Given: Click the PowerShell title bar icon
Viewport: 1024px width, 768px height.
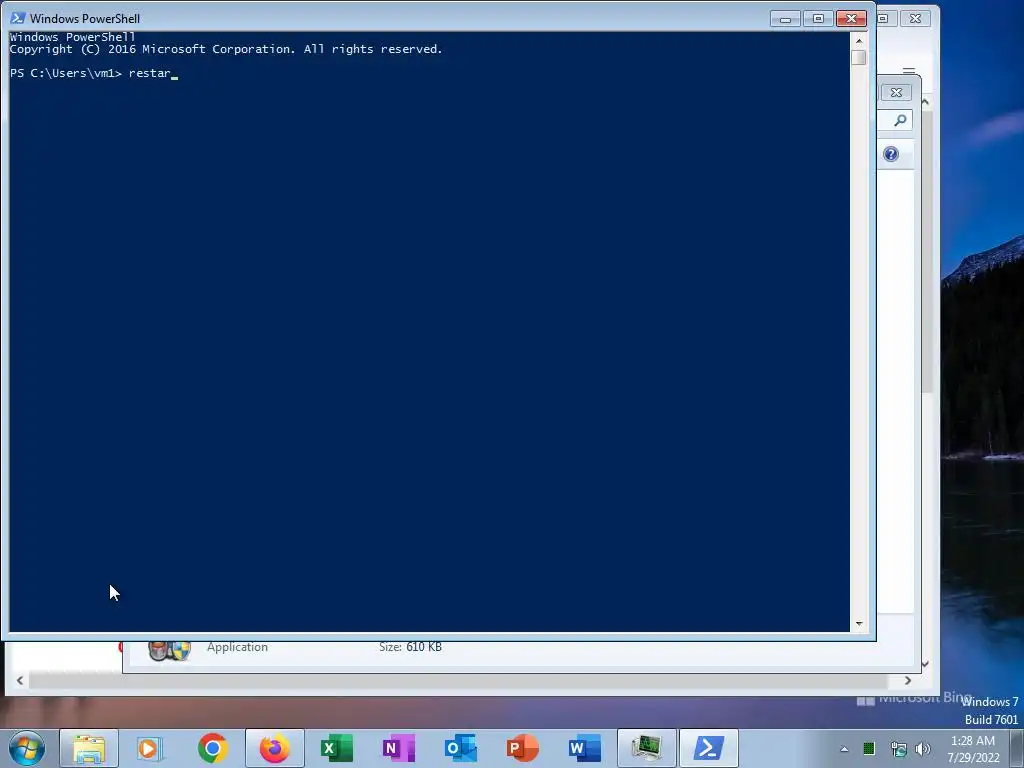Looking at the screenshot, I should (18, 18).
